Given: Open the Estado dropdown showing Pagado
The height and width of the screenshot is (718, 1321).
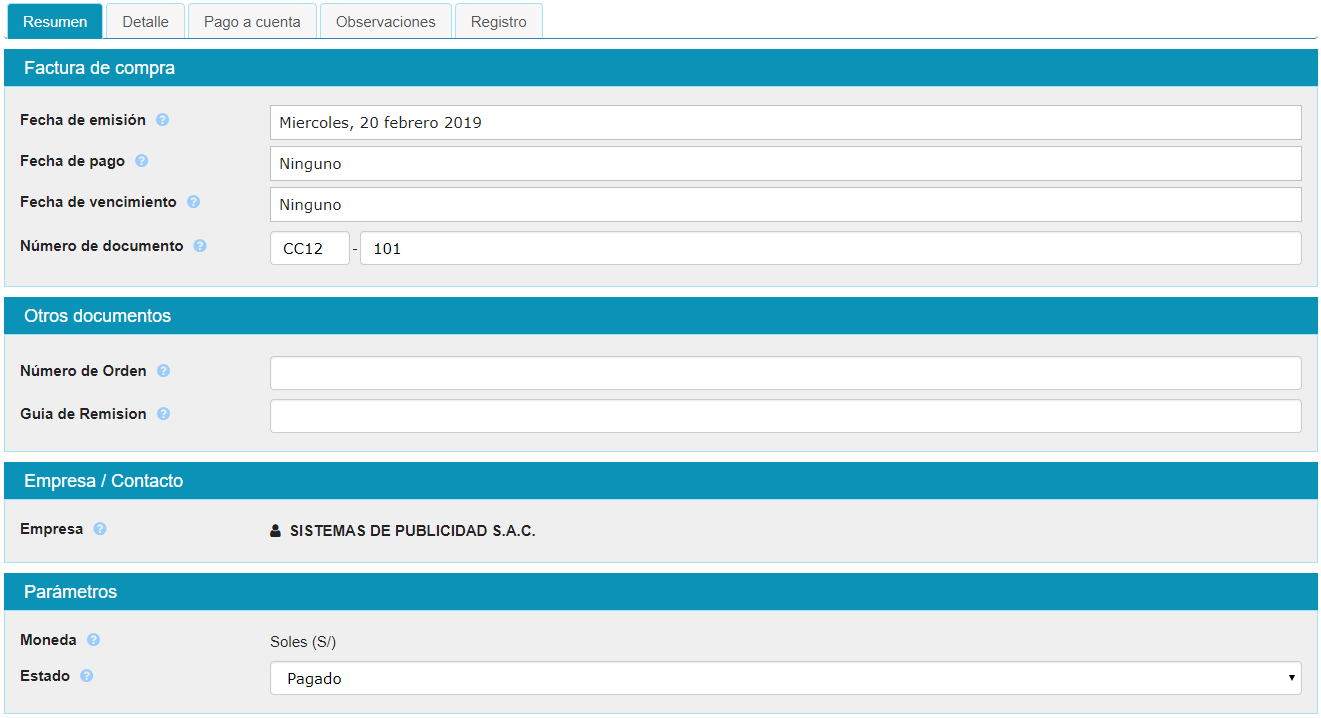Looking at the screenshot, I should [x=785, y=678].
